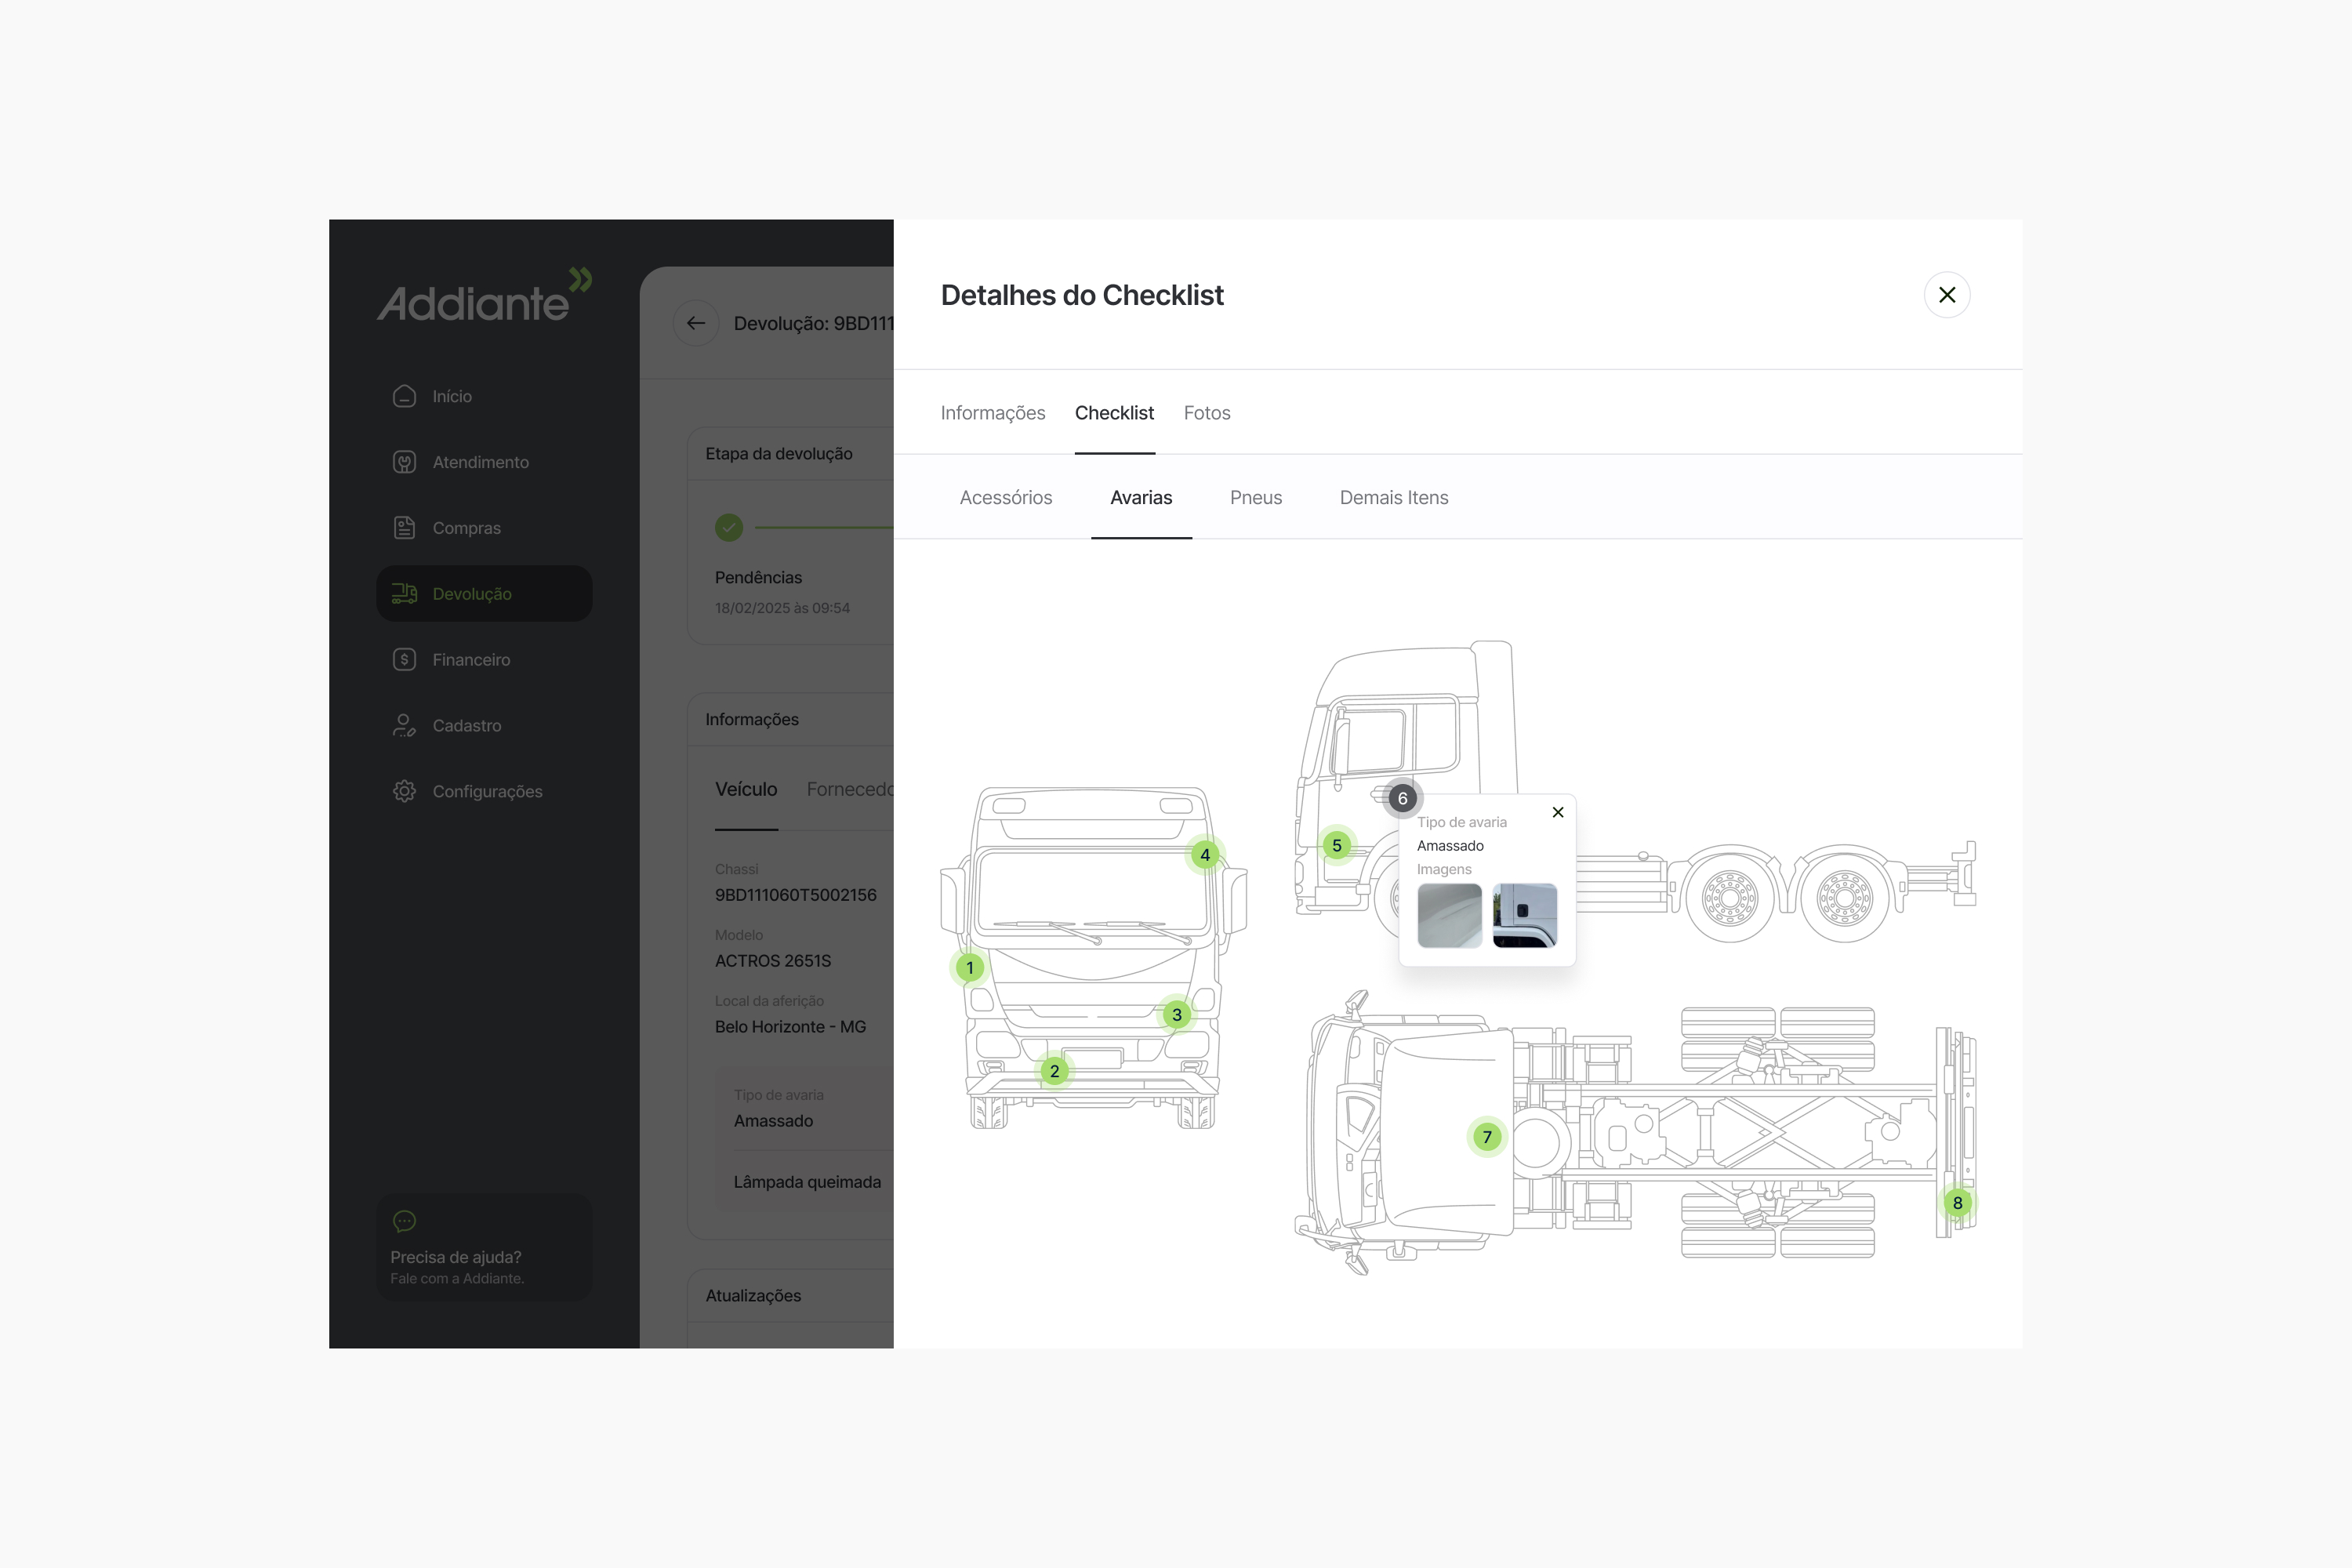Open the Demais Itens sub-tab

(x=1393, y=498)
